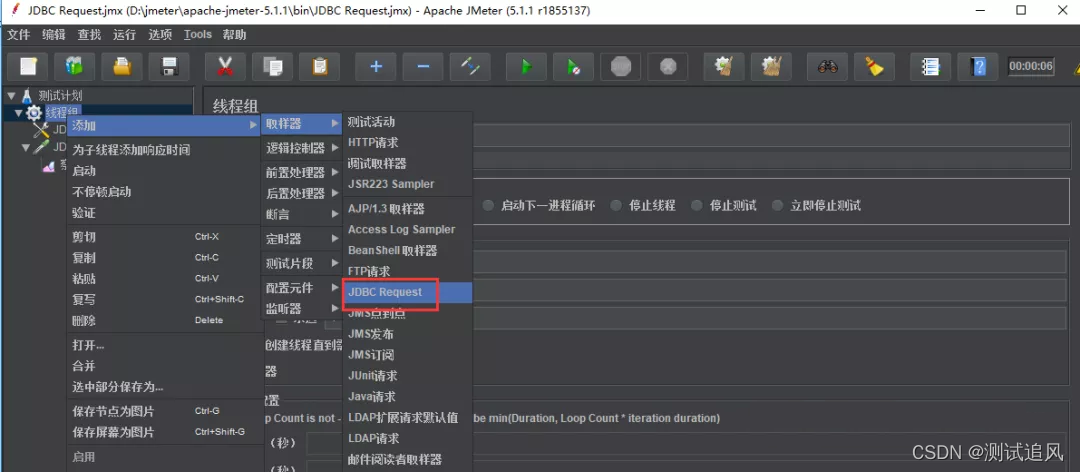This screenshot has width=1080, height=472.
Task: Expand the 监听器 submenu
Action: 302,308
